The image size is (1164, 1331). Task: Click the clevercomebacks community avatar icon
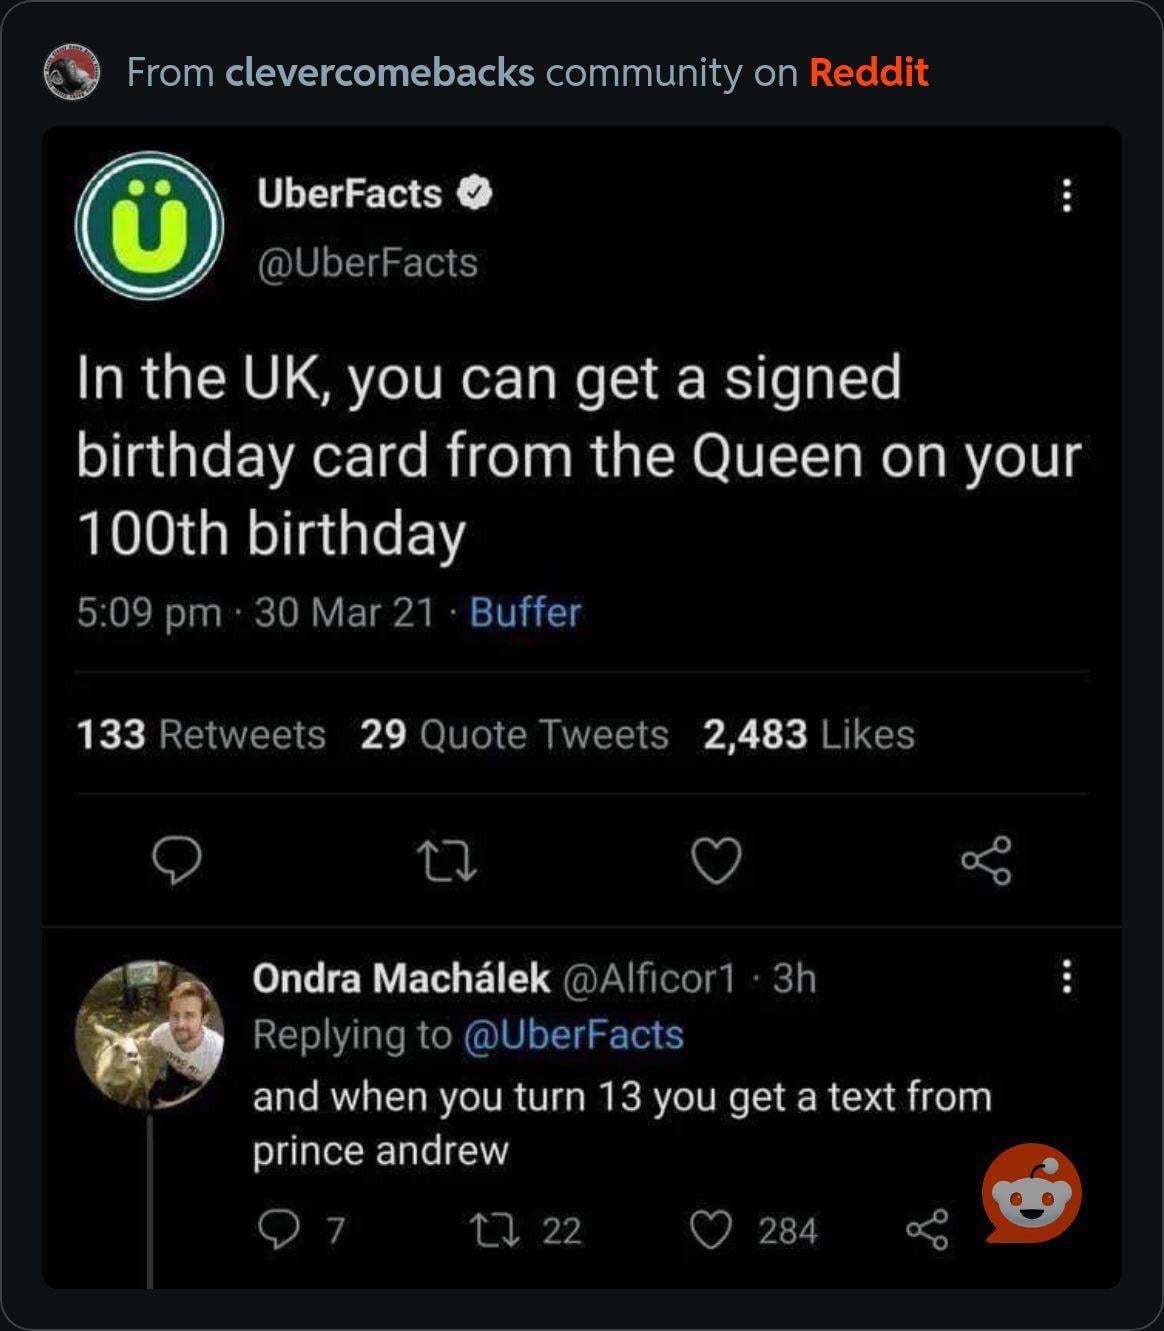[x=71, y=72]
